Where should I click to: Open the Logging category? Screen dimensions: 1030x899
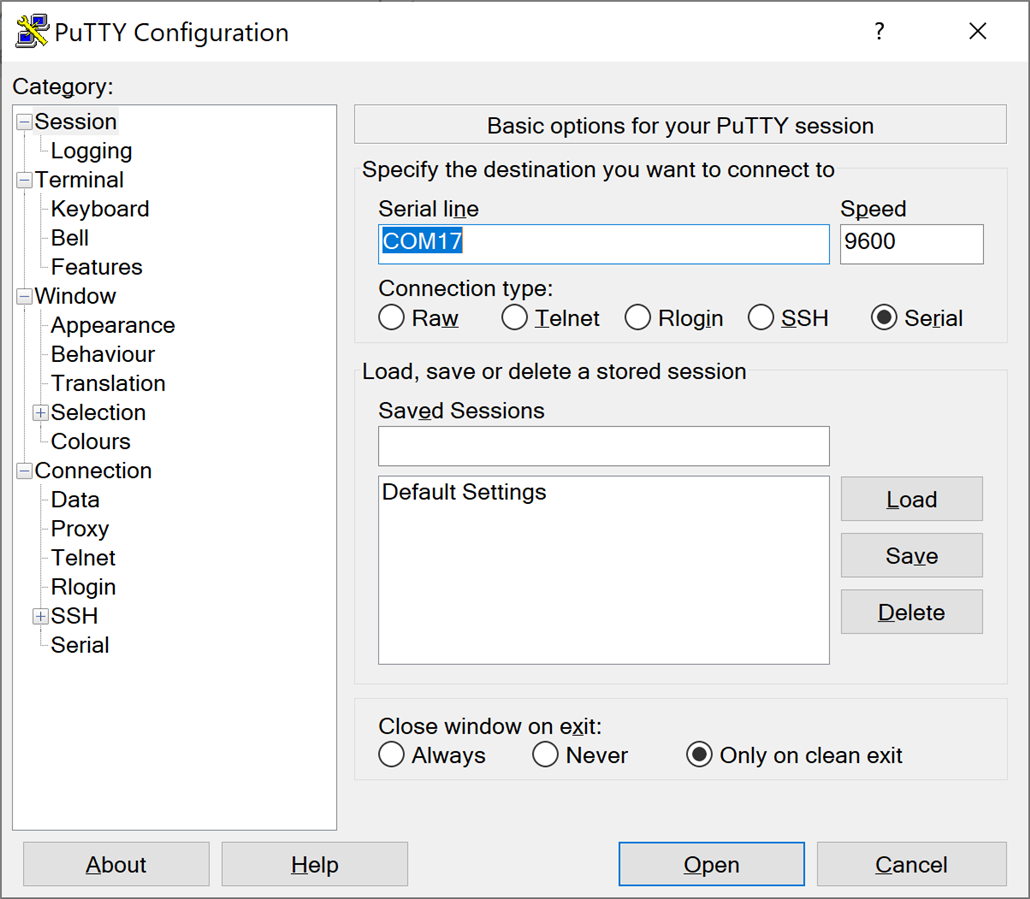91,151
